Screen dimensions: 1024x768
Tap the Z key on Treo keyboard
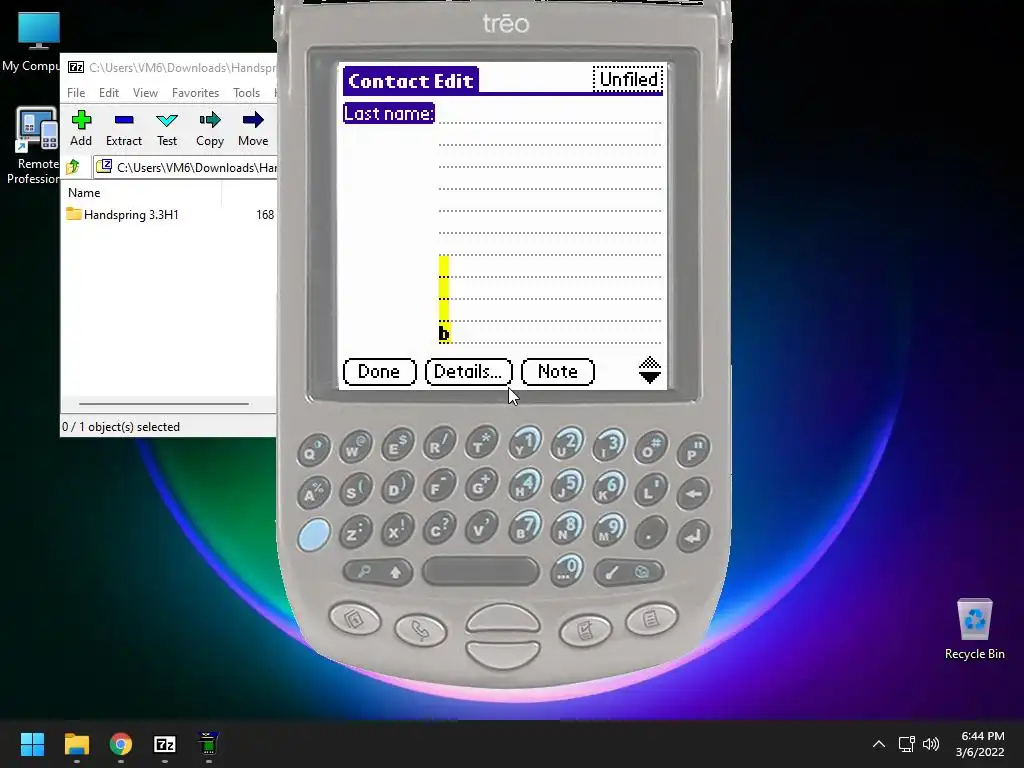click(355, 532)
